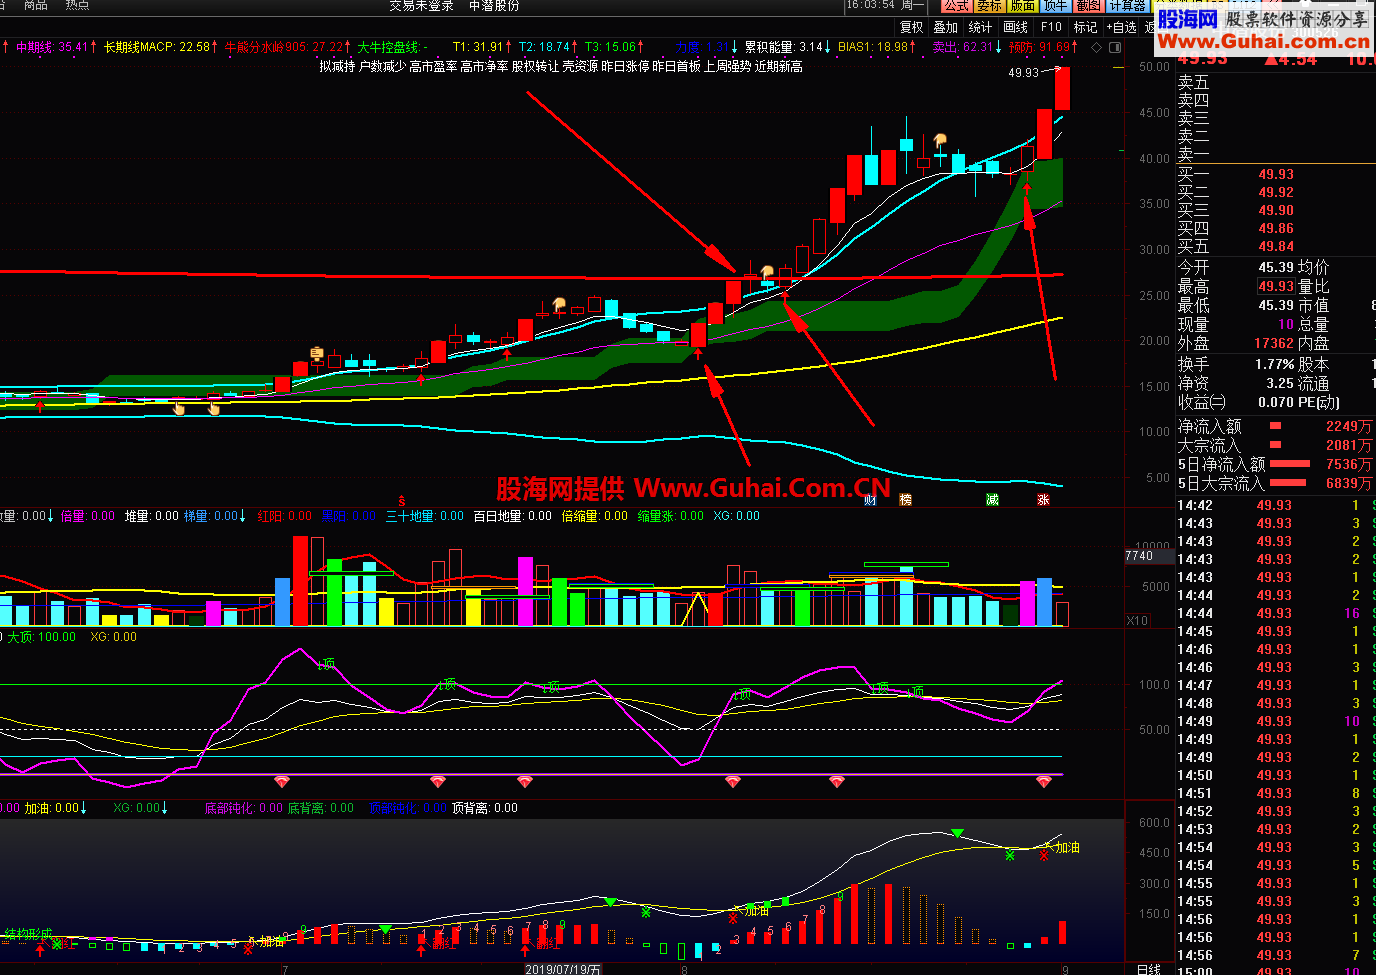Click the 顶牛 toolbar button

tap(1055, 6)
